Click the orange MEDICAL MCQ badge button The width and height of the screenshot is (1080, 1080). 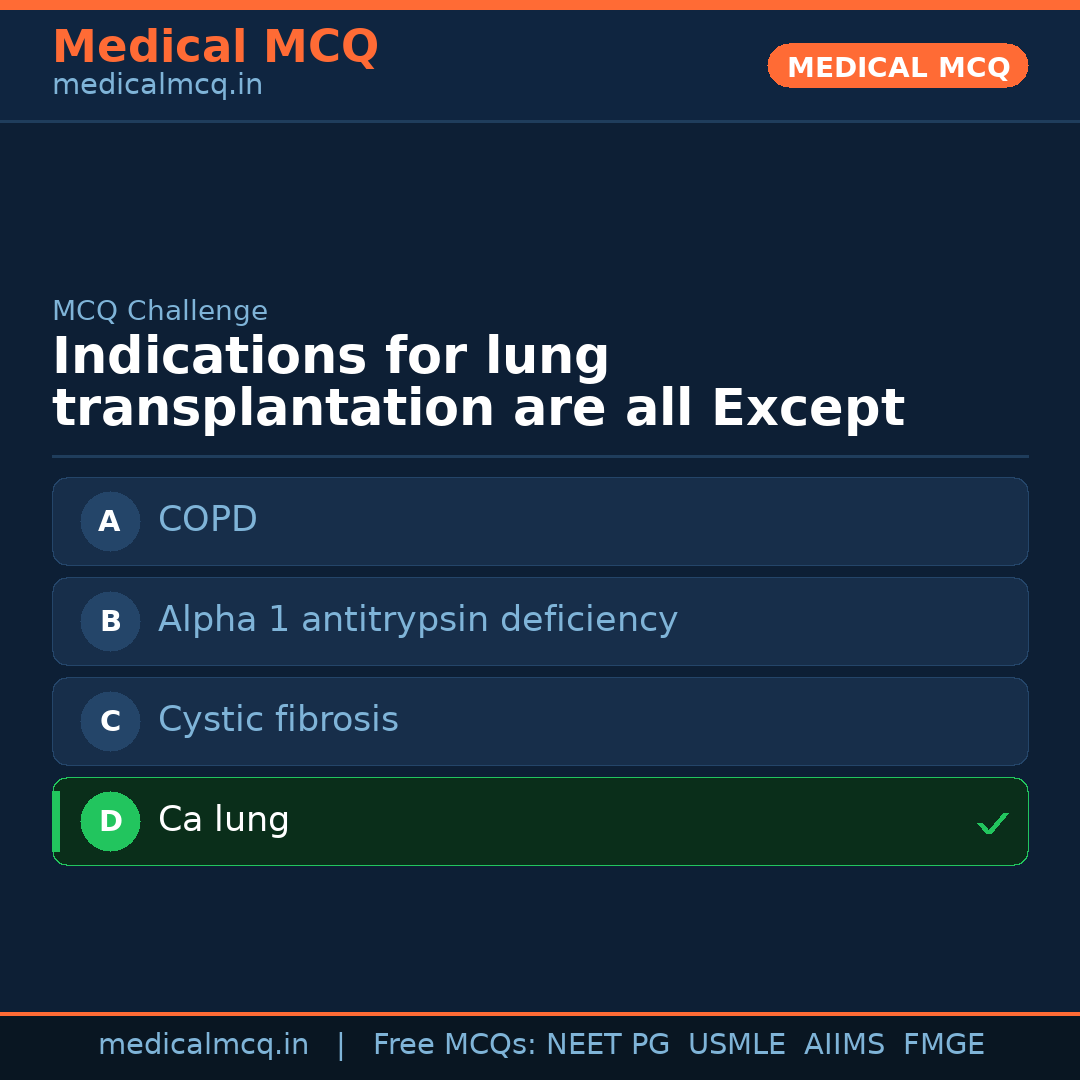[x=897, y=66]
